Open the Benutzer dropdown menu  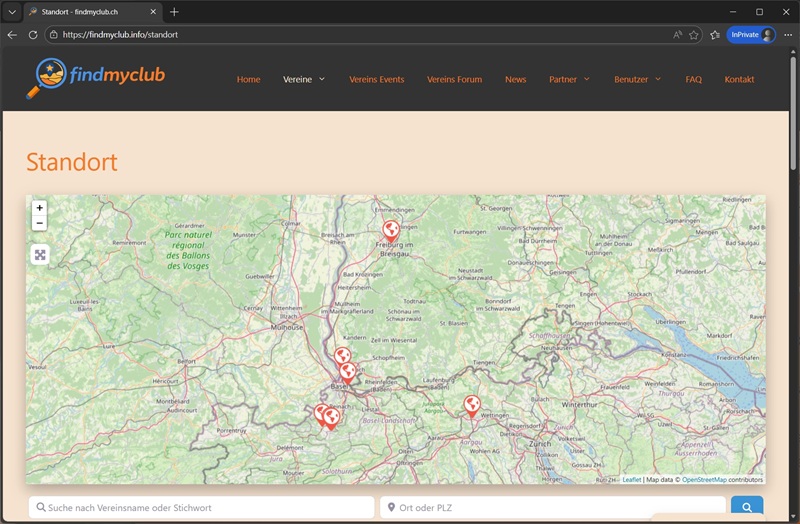tap(637, 79)
